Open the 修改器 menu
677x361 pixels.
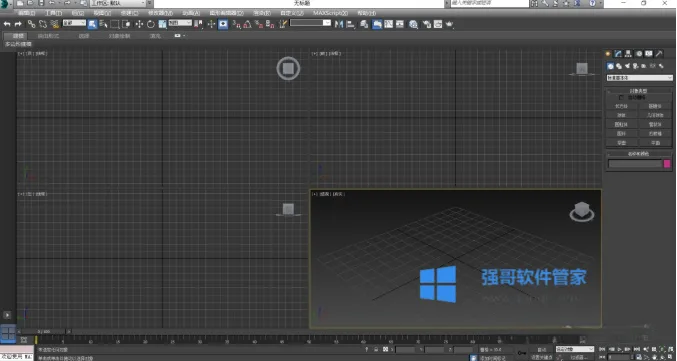[x=161, y=13]
